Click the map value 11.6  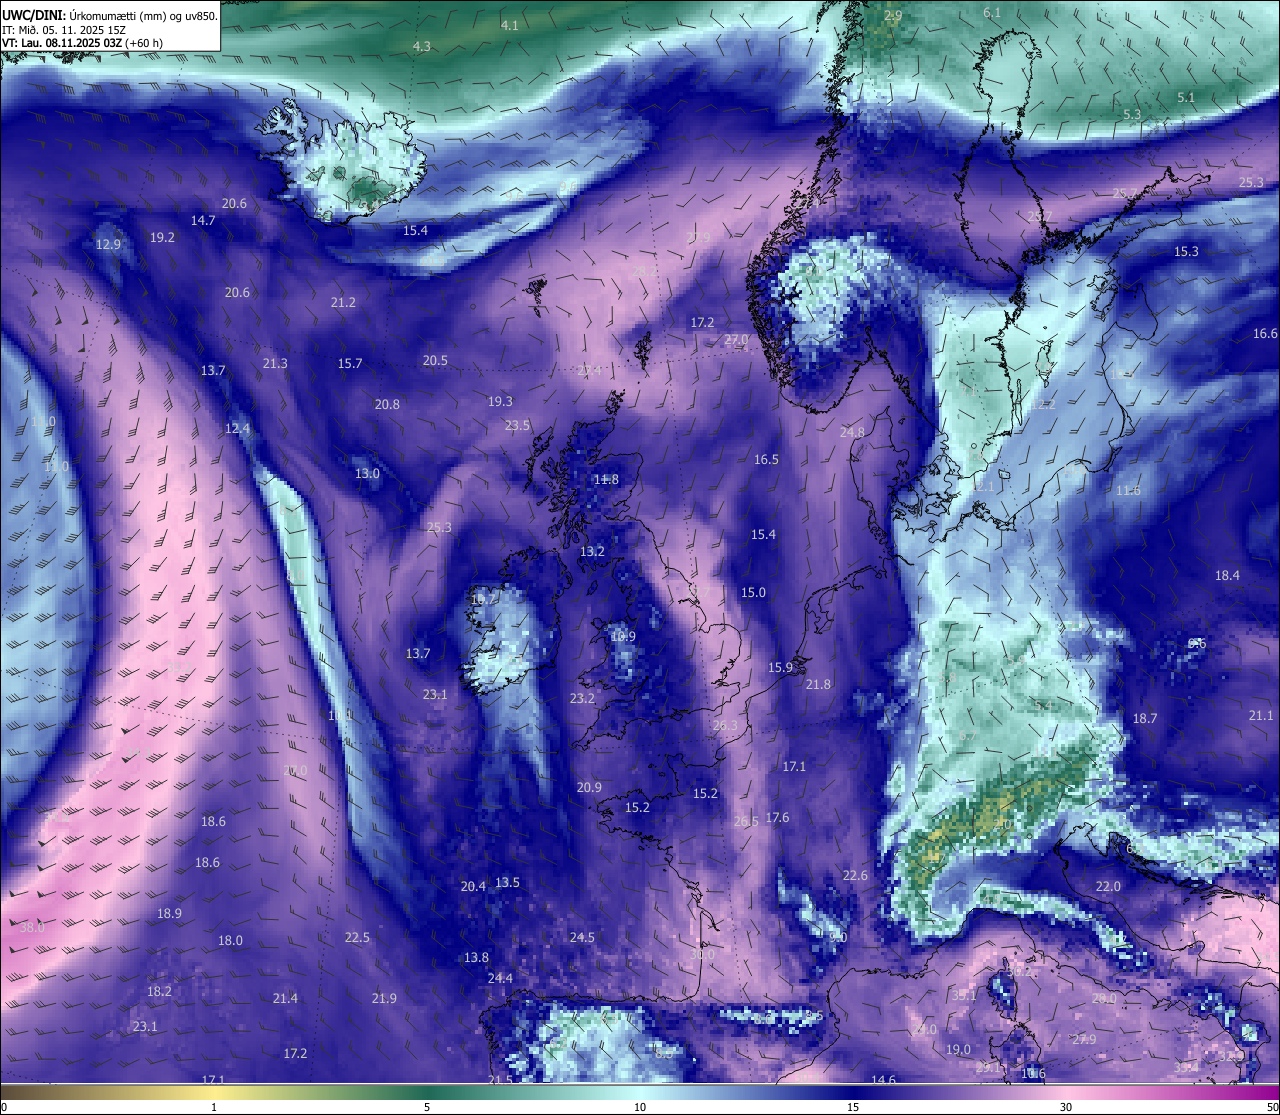[x=1128, y=491]
